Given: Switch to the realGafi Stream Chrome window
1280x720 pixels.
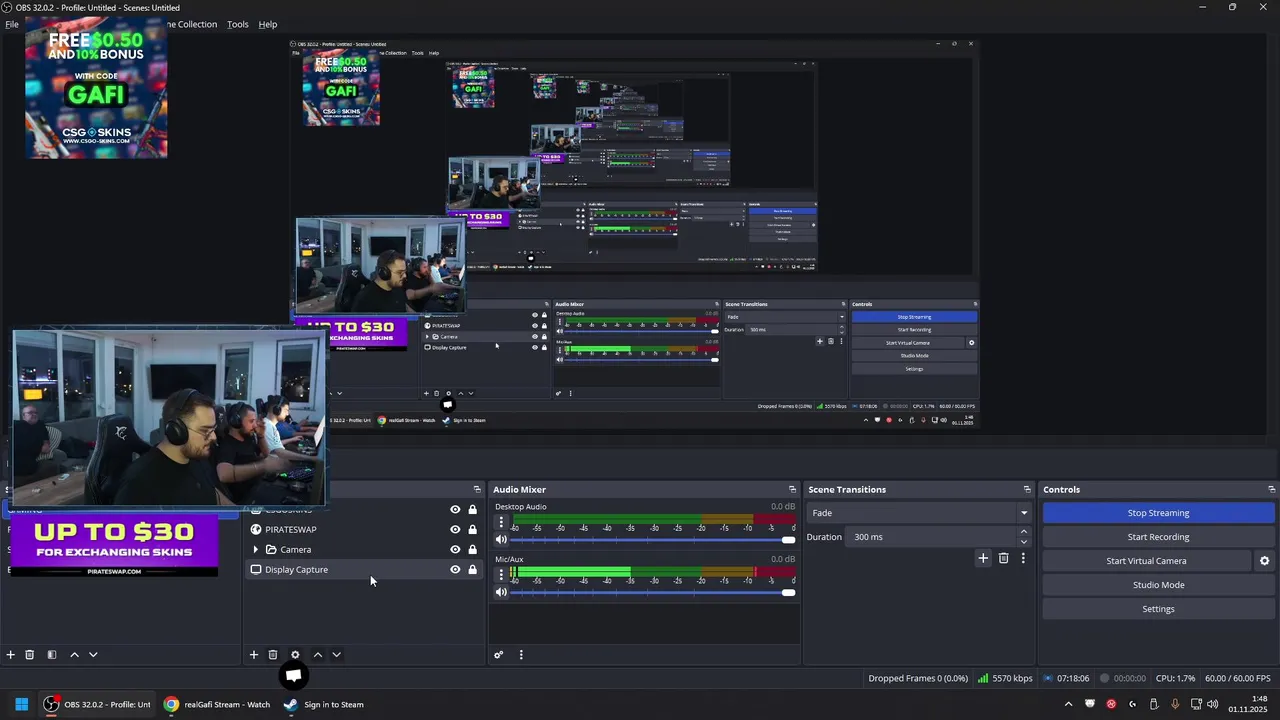Looking at the screenshot, I should click(x=217, y=704).
